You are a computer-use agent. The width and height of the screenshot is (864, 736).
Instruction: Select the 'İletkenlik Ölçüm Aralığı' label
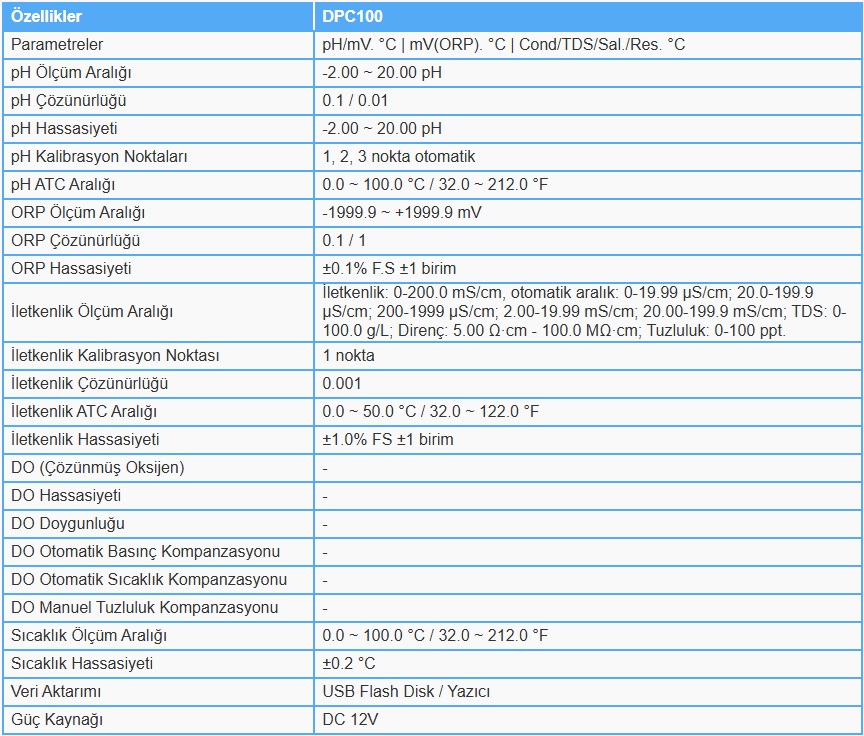click(x=92, y=312)
